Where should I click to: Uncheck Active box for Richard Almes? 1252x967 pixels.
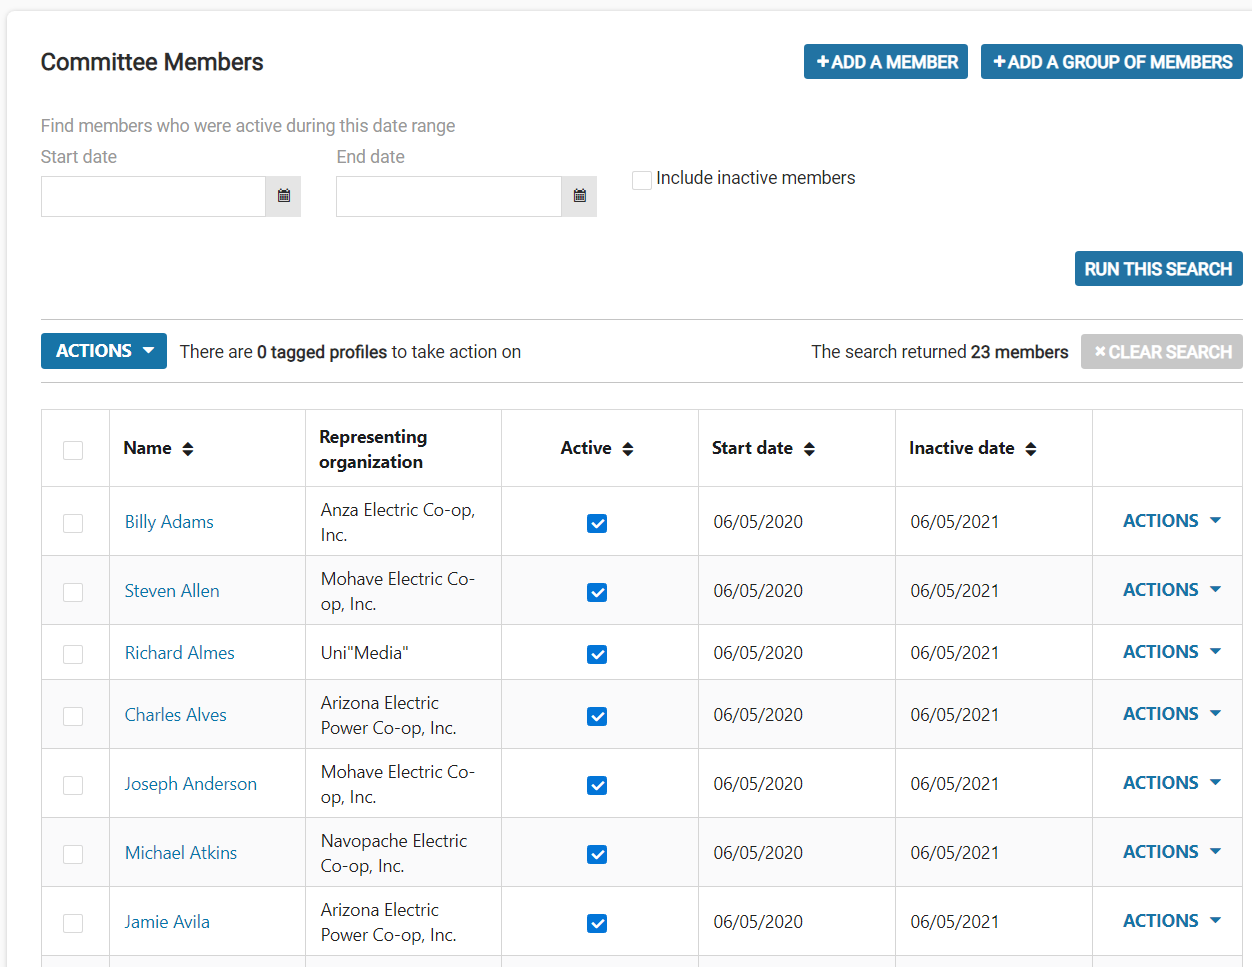pos(597,654)
